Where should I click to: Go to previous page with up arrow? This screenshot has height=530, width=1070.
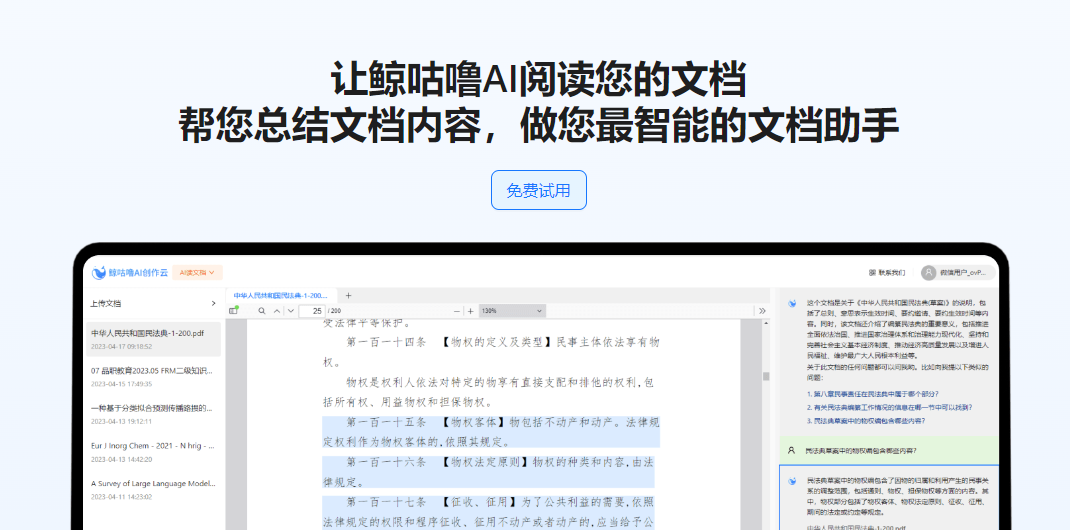point(277,310)
